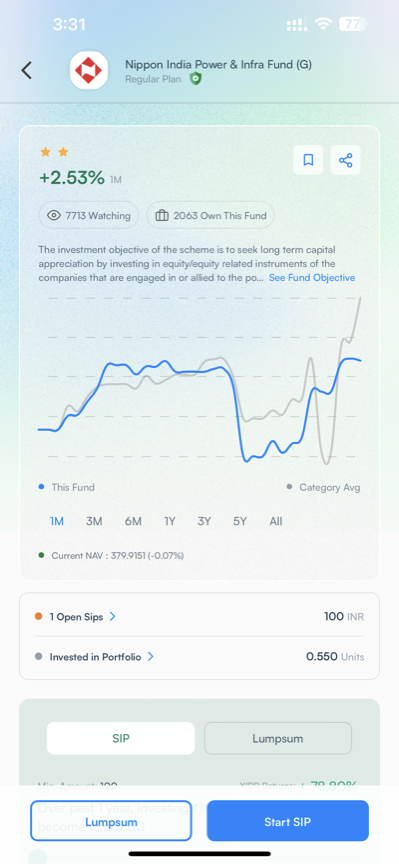The width and height of the screenshot is (399, 864).
Task: Expand the 1 Open Sips chevron
Action: click(x=112, y=617)
